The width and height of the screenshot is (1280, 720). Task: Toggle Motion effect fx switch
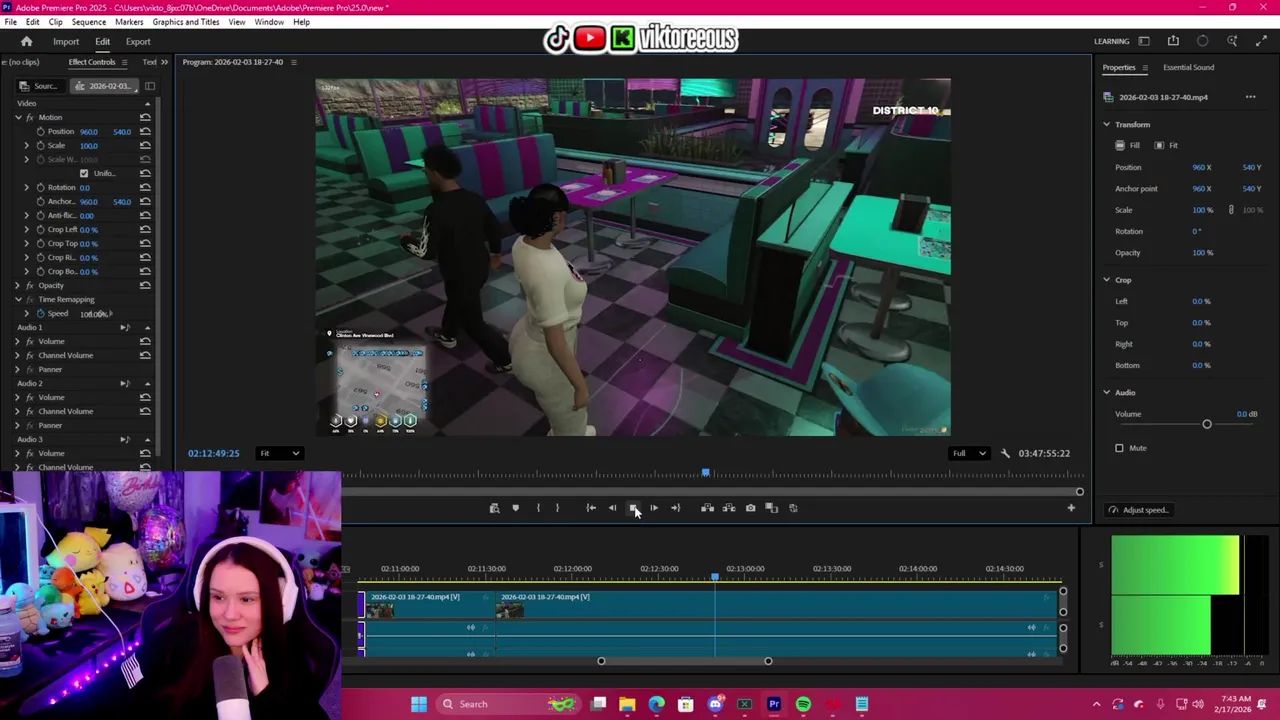pyautogui.click(x=30, y=117)
